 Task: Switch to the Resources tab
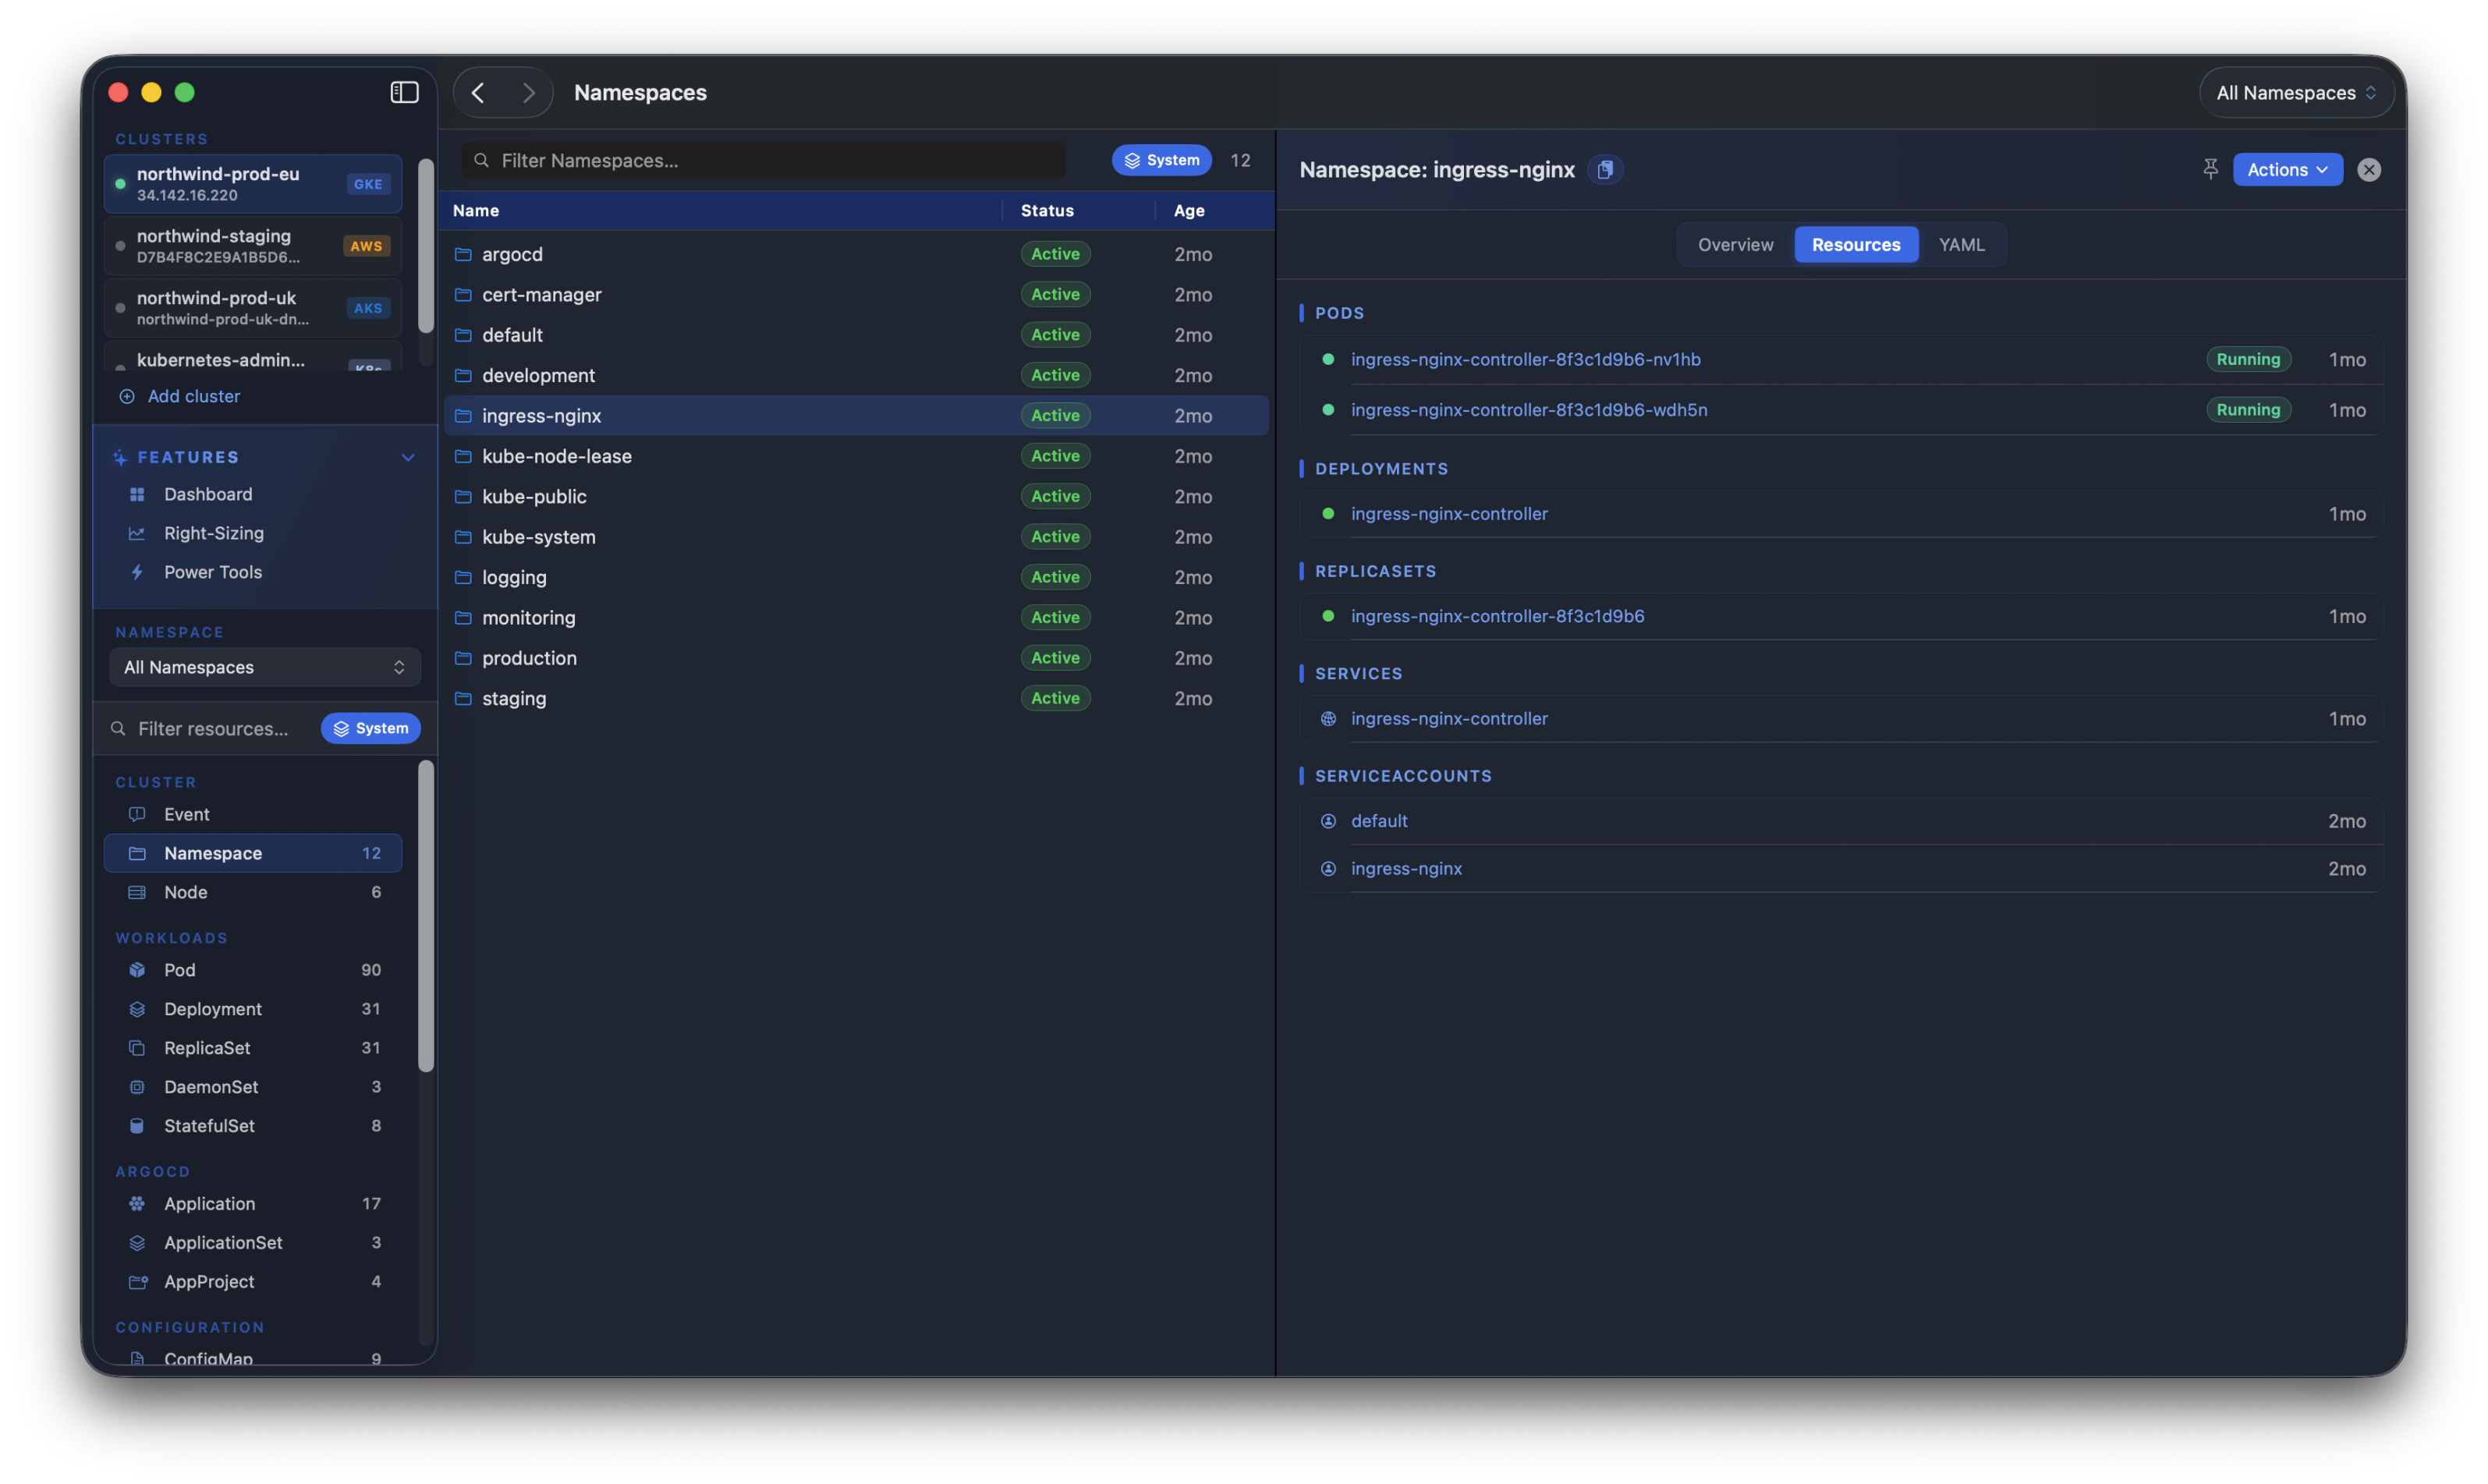[x=1856, y=244]
